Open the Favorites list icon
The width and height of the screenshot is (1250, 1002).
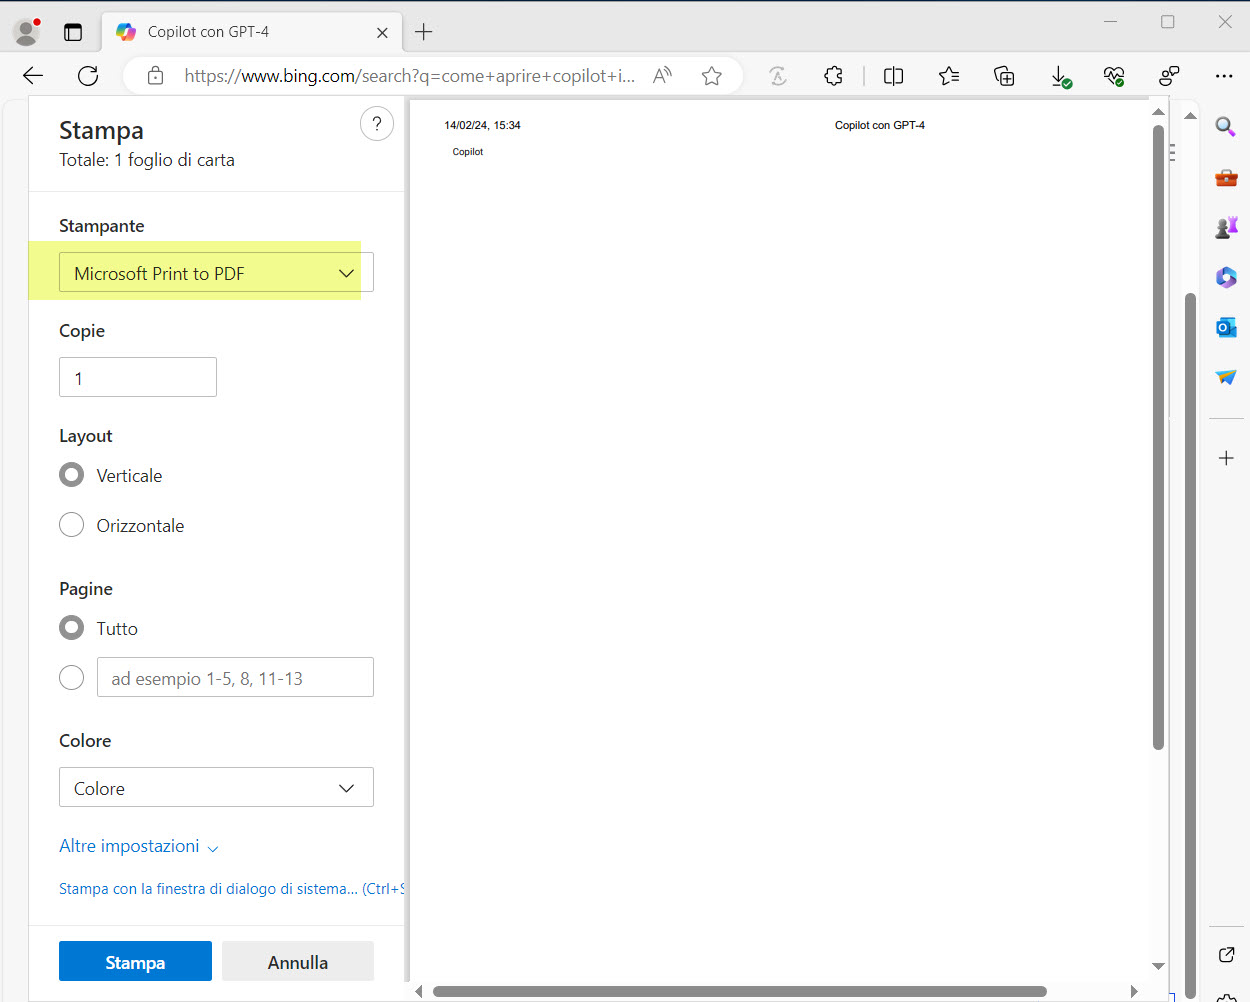click(949, 76)
